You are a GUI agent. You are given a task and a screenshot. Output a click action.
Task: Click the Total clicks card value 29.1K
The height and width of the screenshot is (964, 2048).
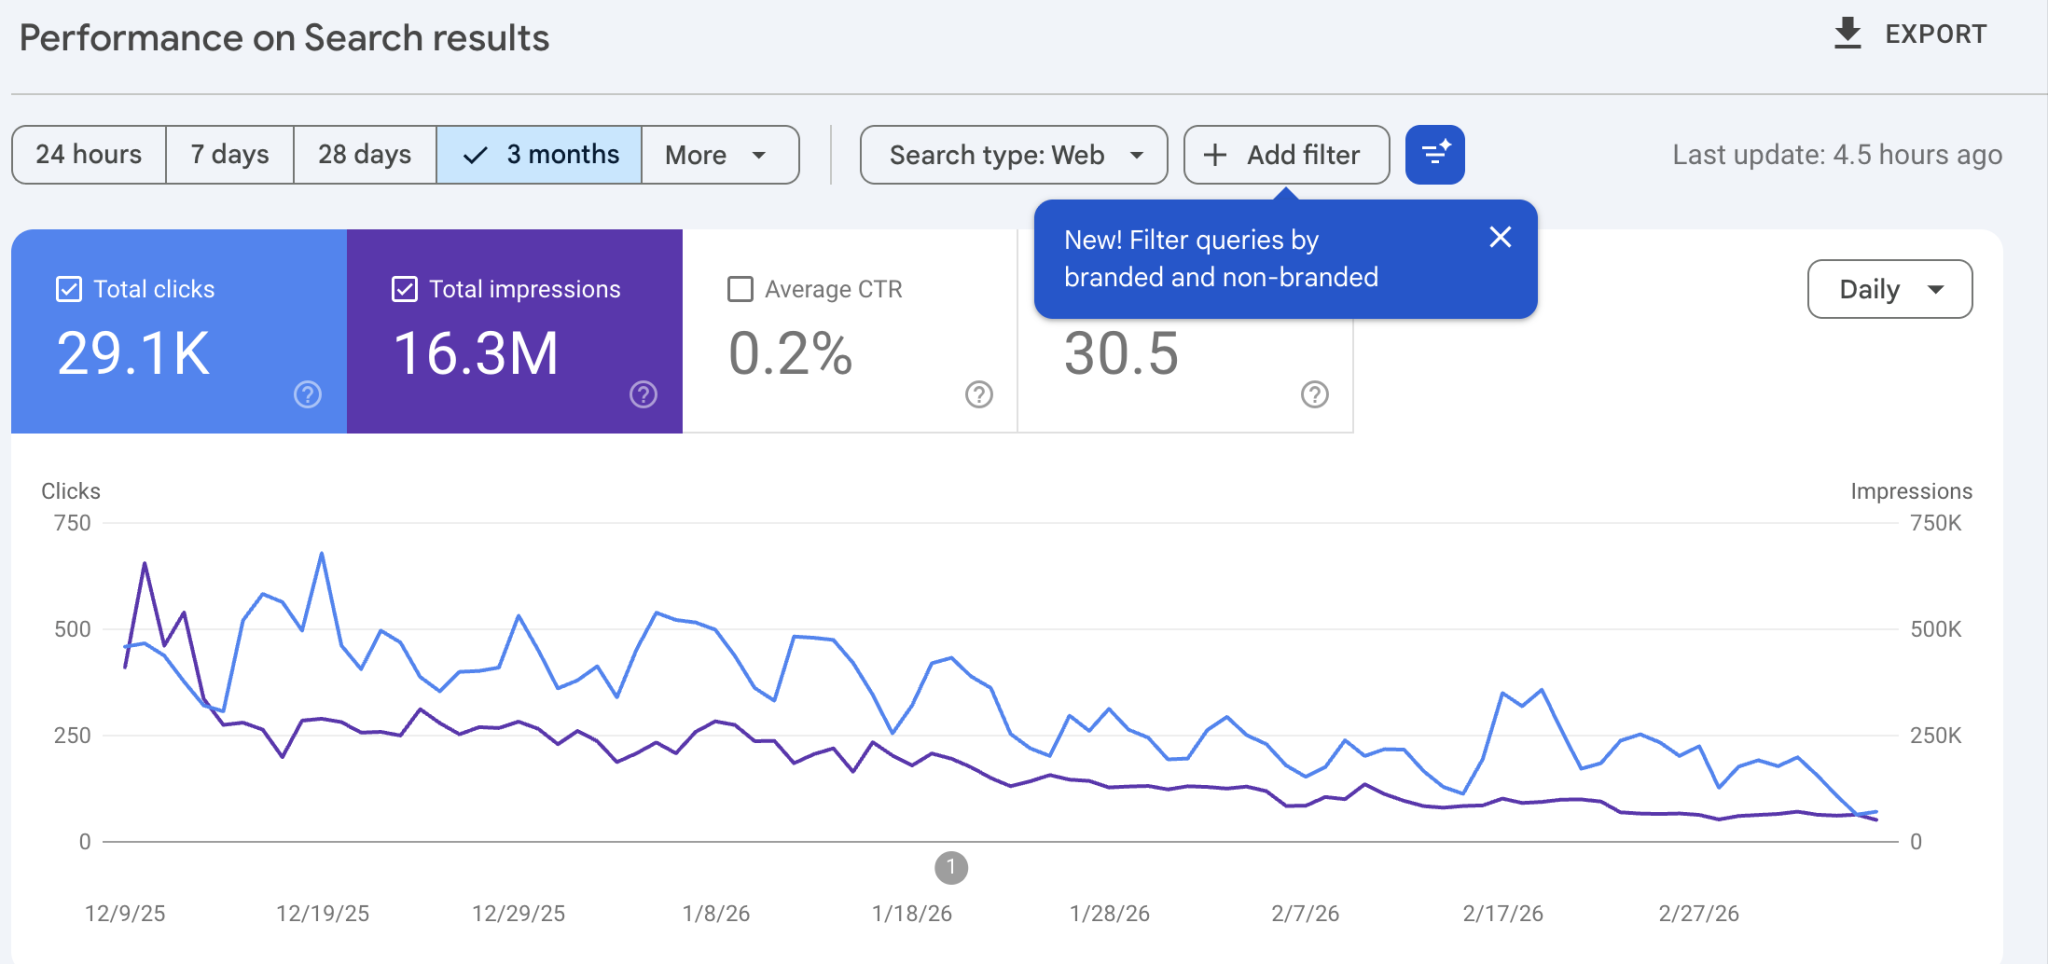[x=133, y=354]
